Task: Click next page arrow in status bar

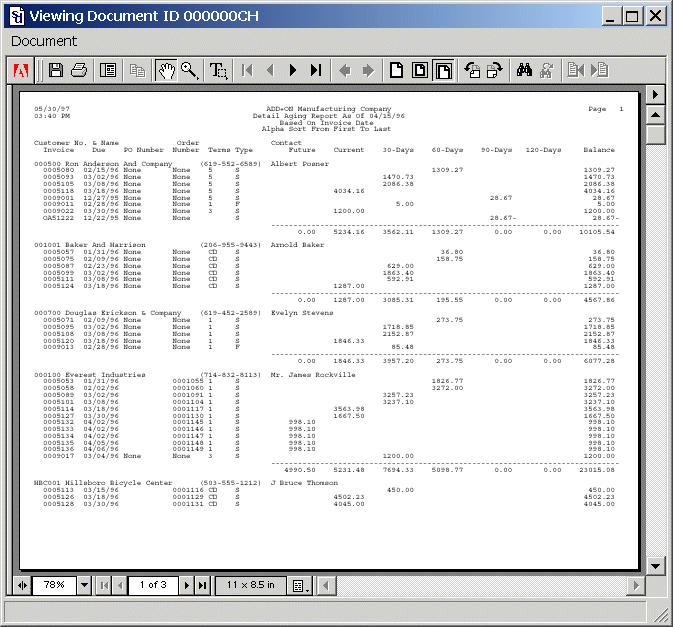Action: pos(186,585)
